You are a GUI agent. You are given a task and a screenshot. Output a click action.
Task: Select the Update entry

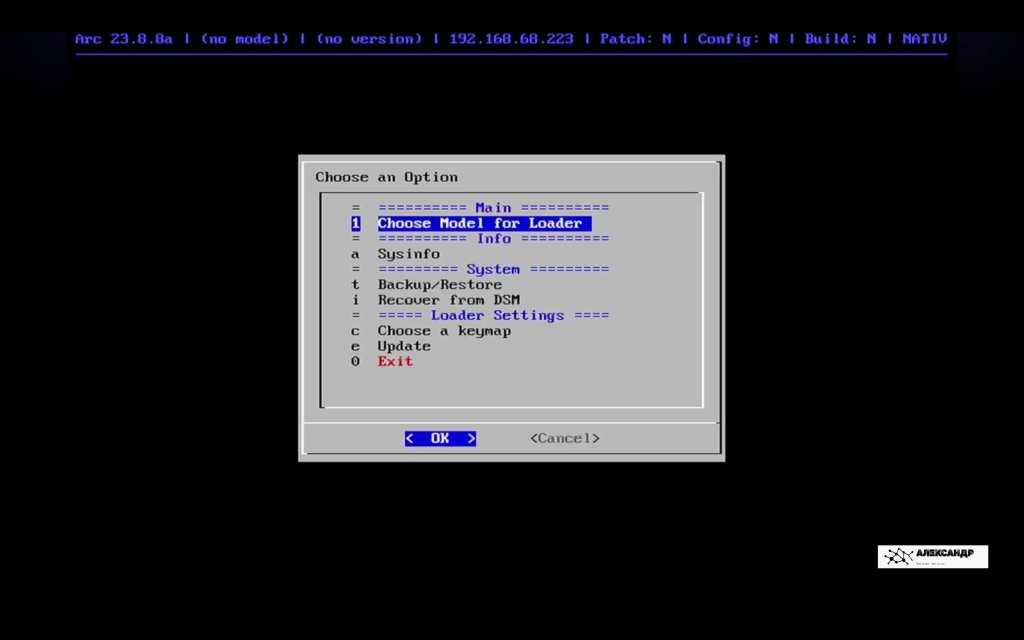tap(404, 346)
